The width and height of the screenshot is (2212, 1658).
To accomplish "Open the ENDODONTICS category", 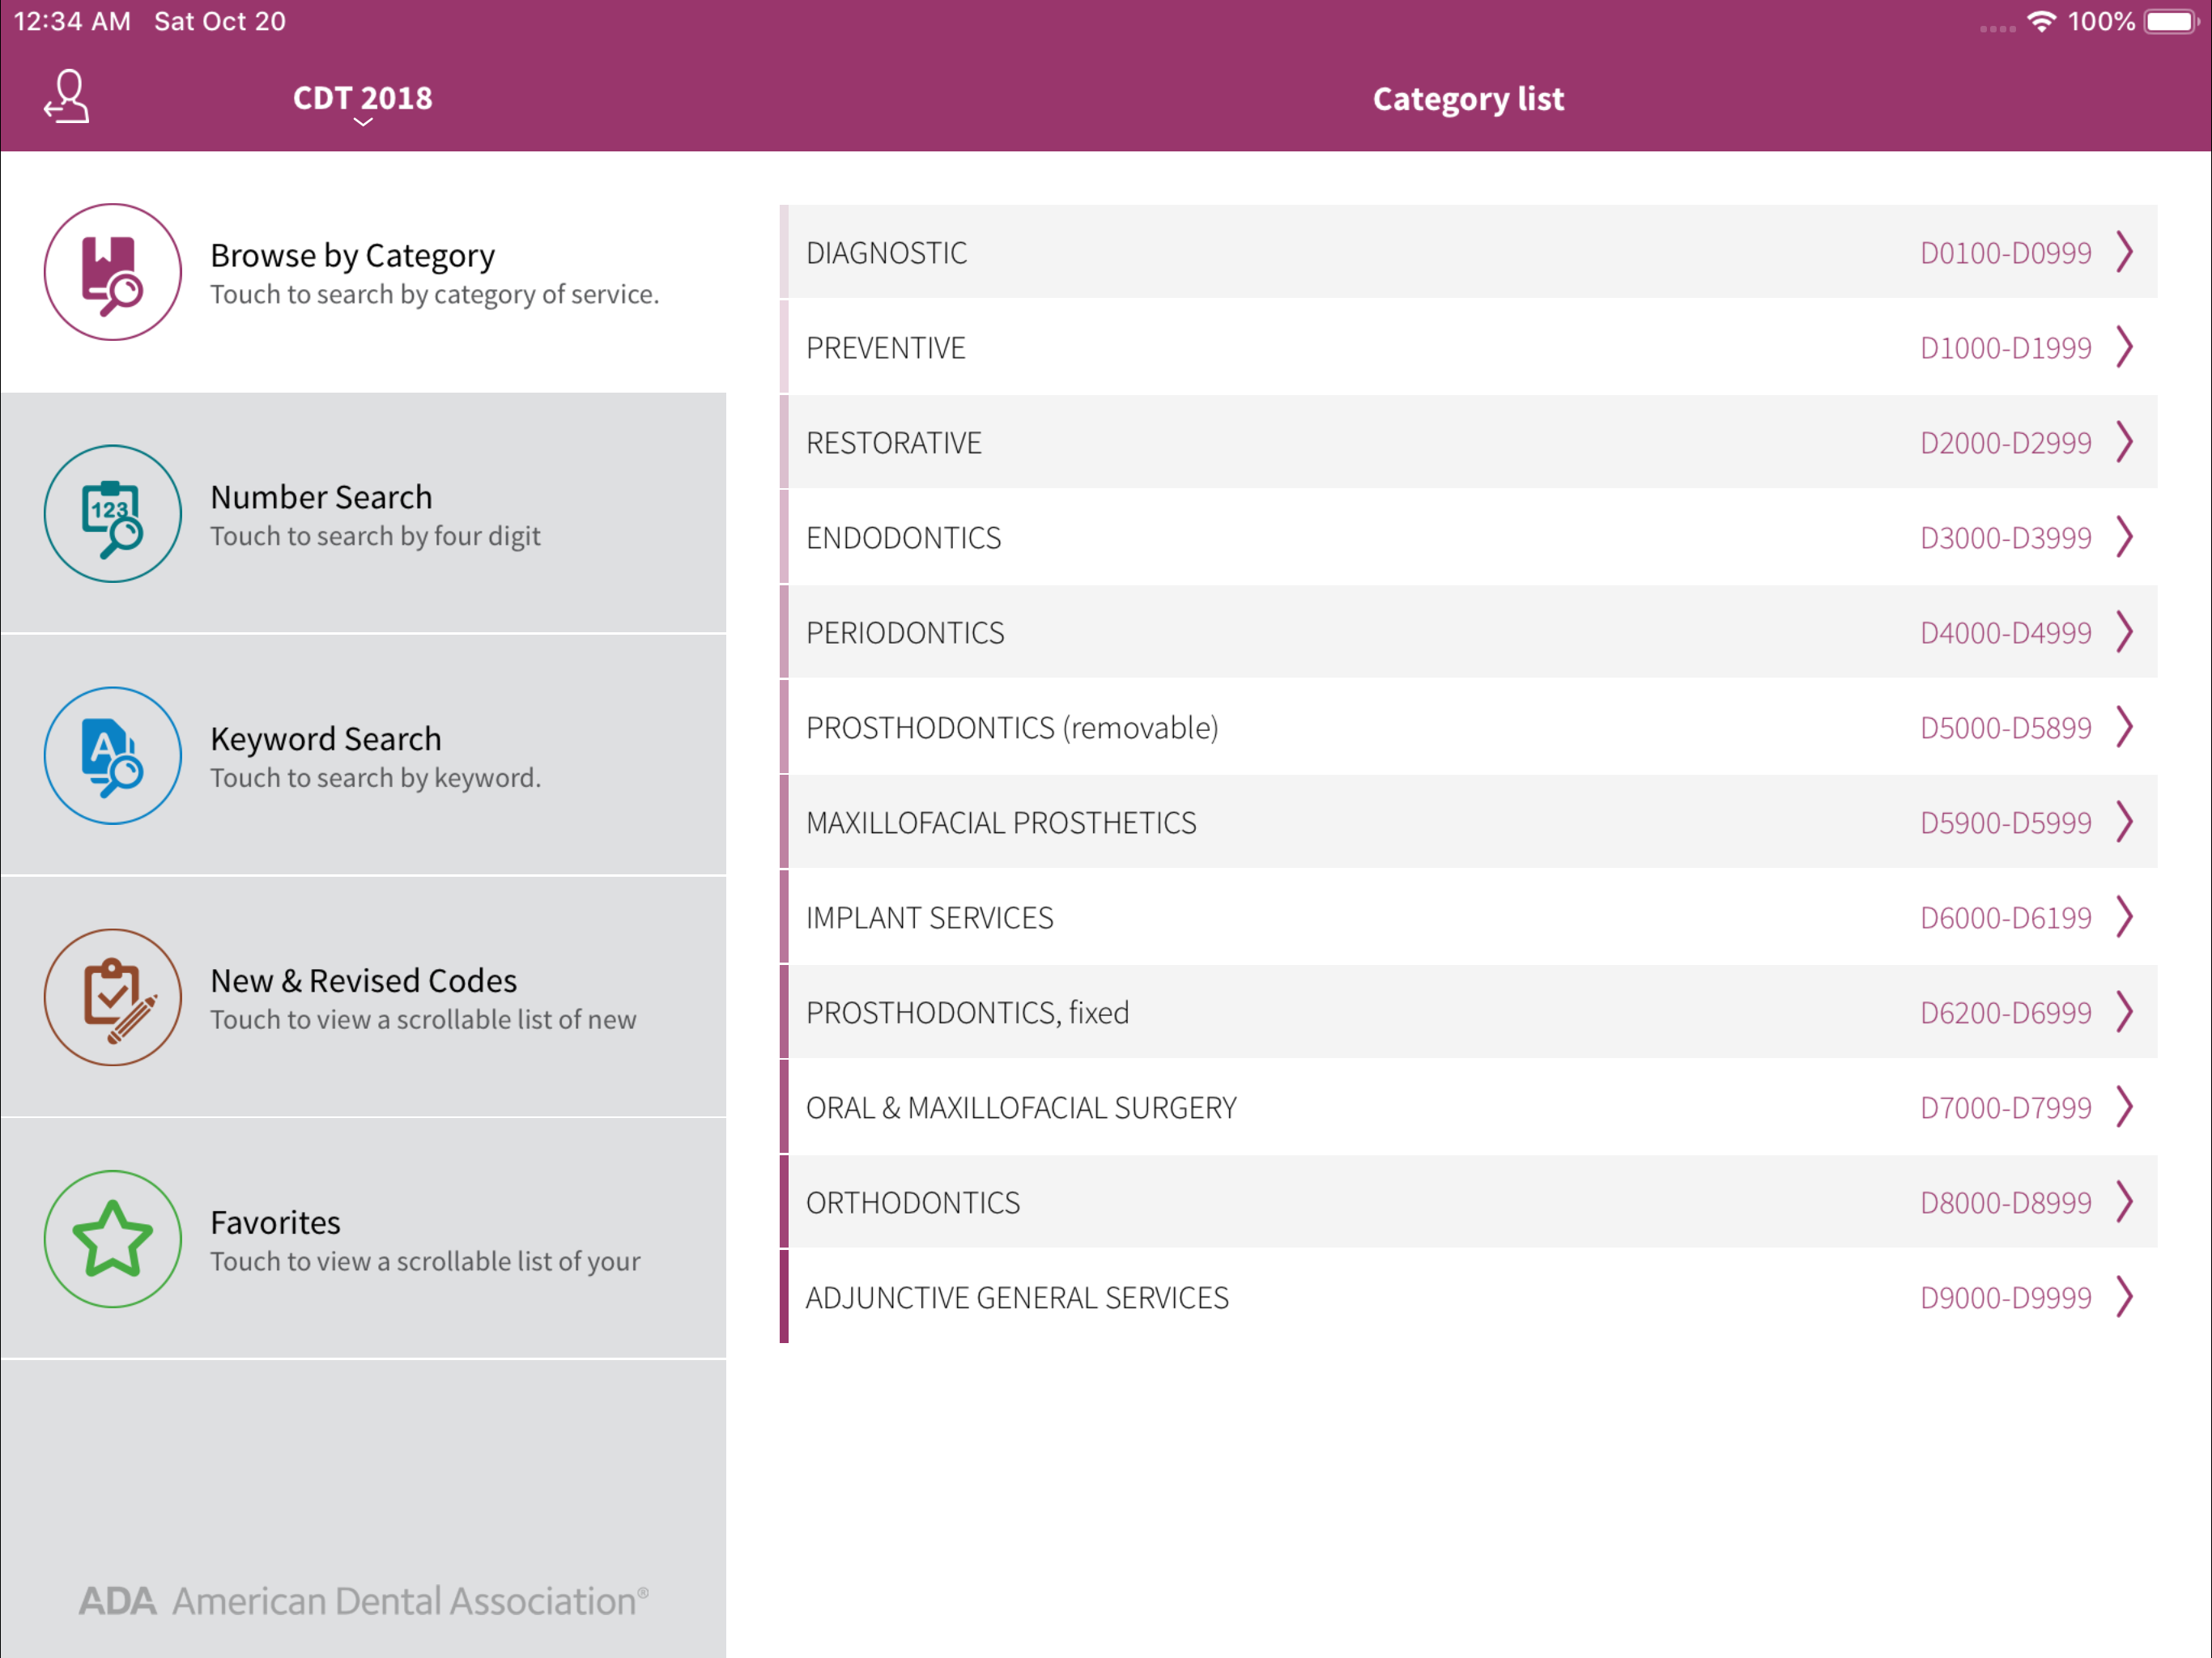I will click(x=1469, y=537).
